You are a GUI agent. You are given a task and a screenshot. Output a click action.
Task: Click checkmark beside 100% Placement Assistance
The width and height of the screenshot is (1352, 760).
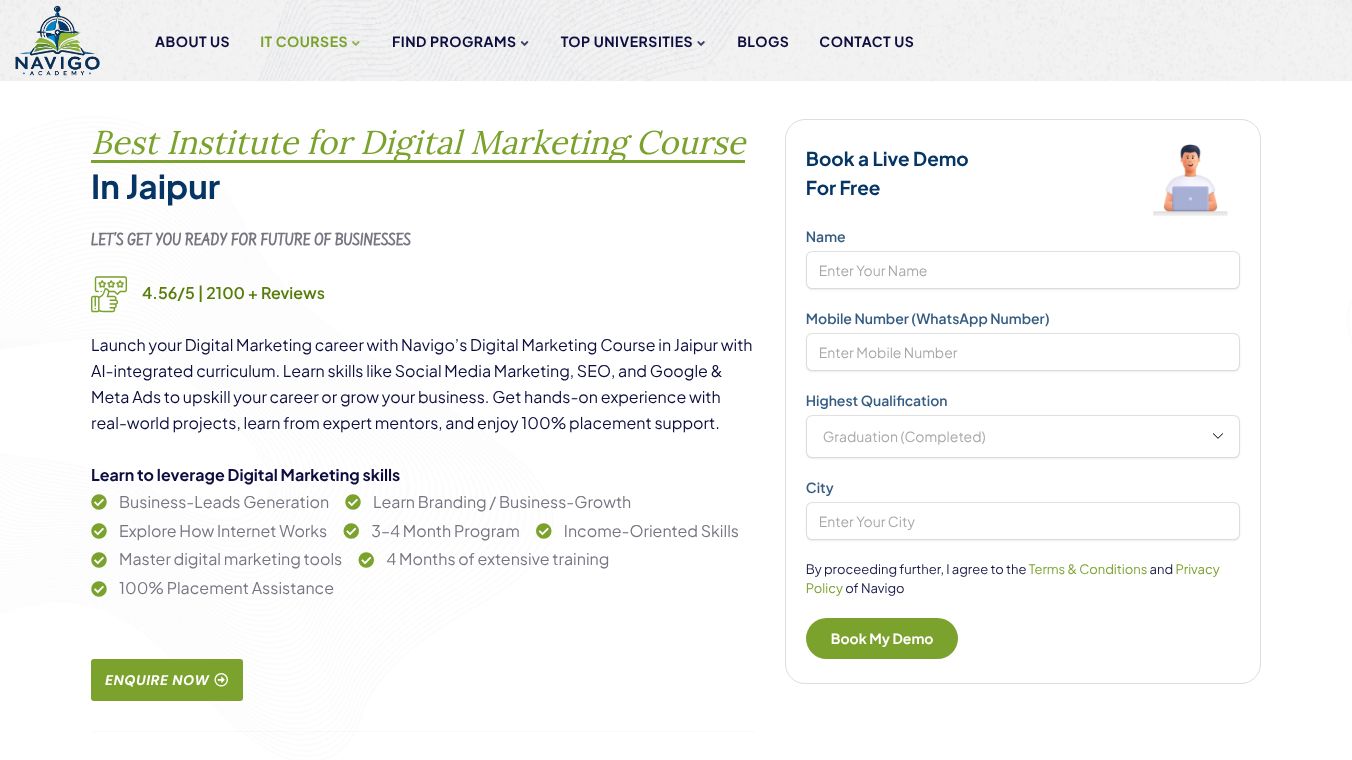click(x=99, y=589)
